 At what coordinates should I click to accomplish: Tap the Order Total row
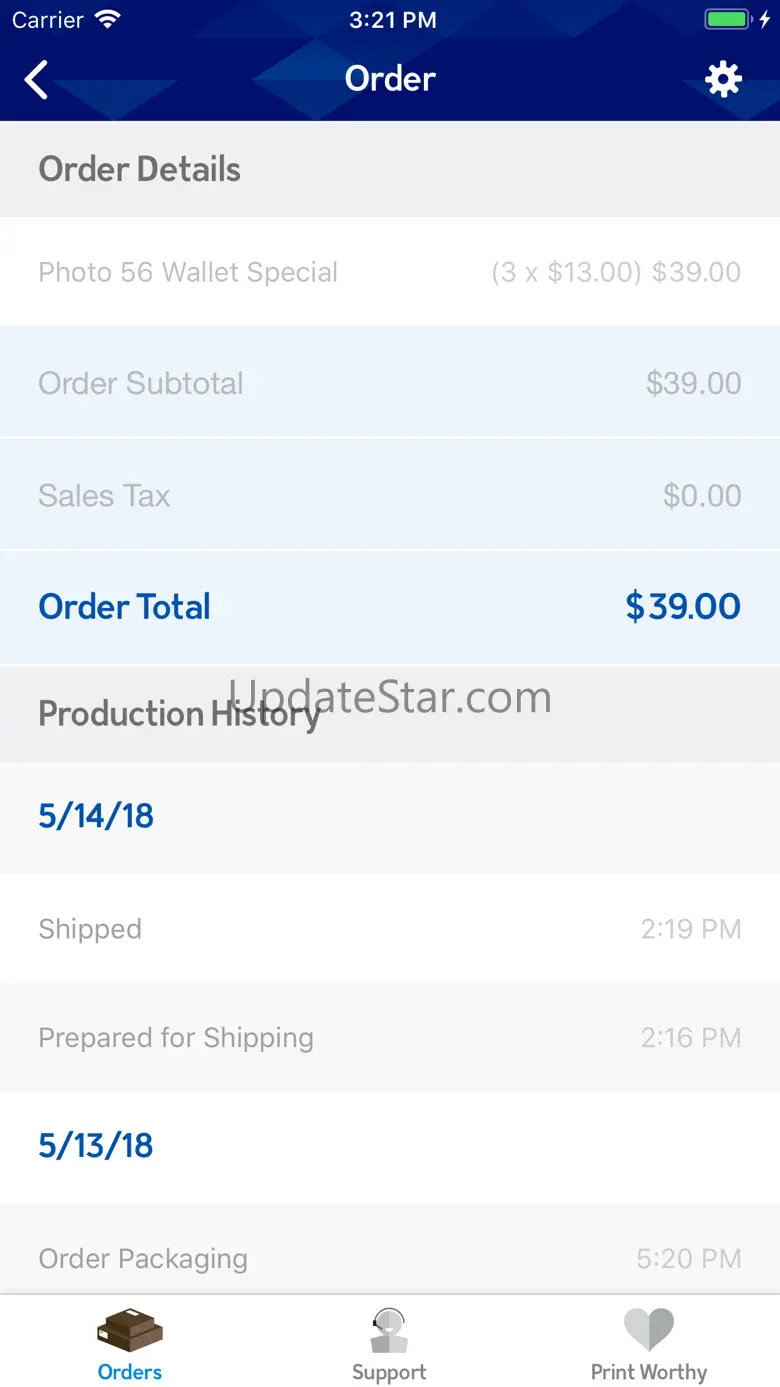tap(390, 606)
